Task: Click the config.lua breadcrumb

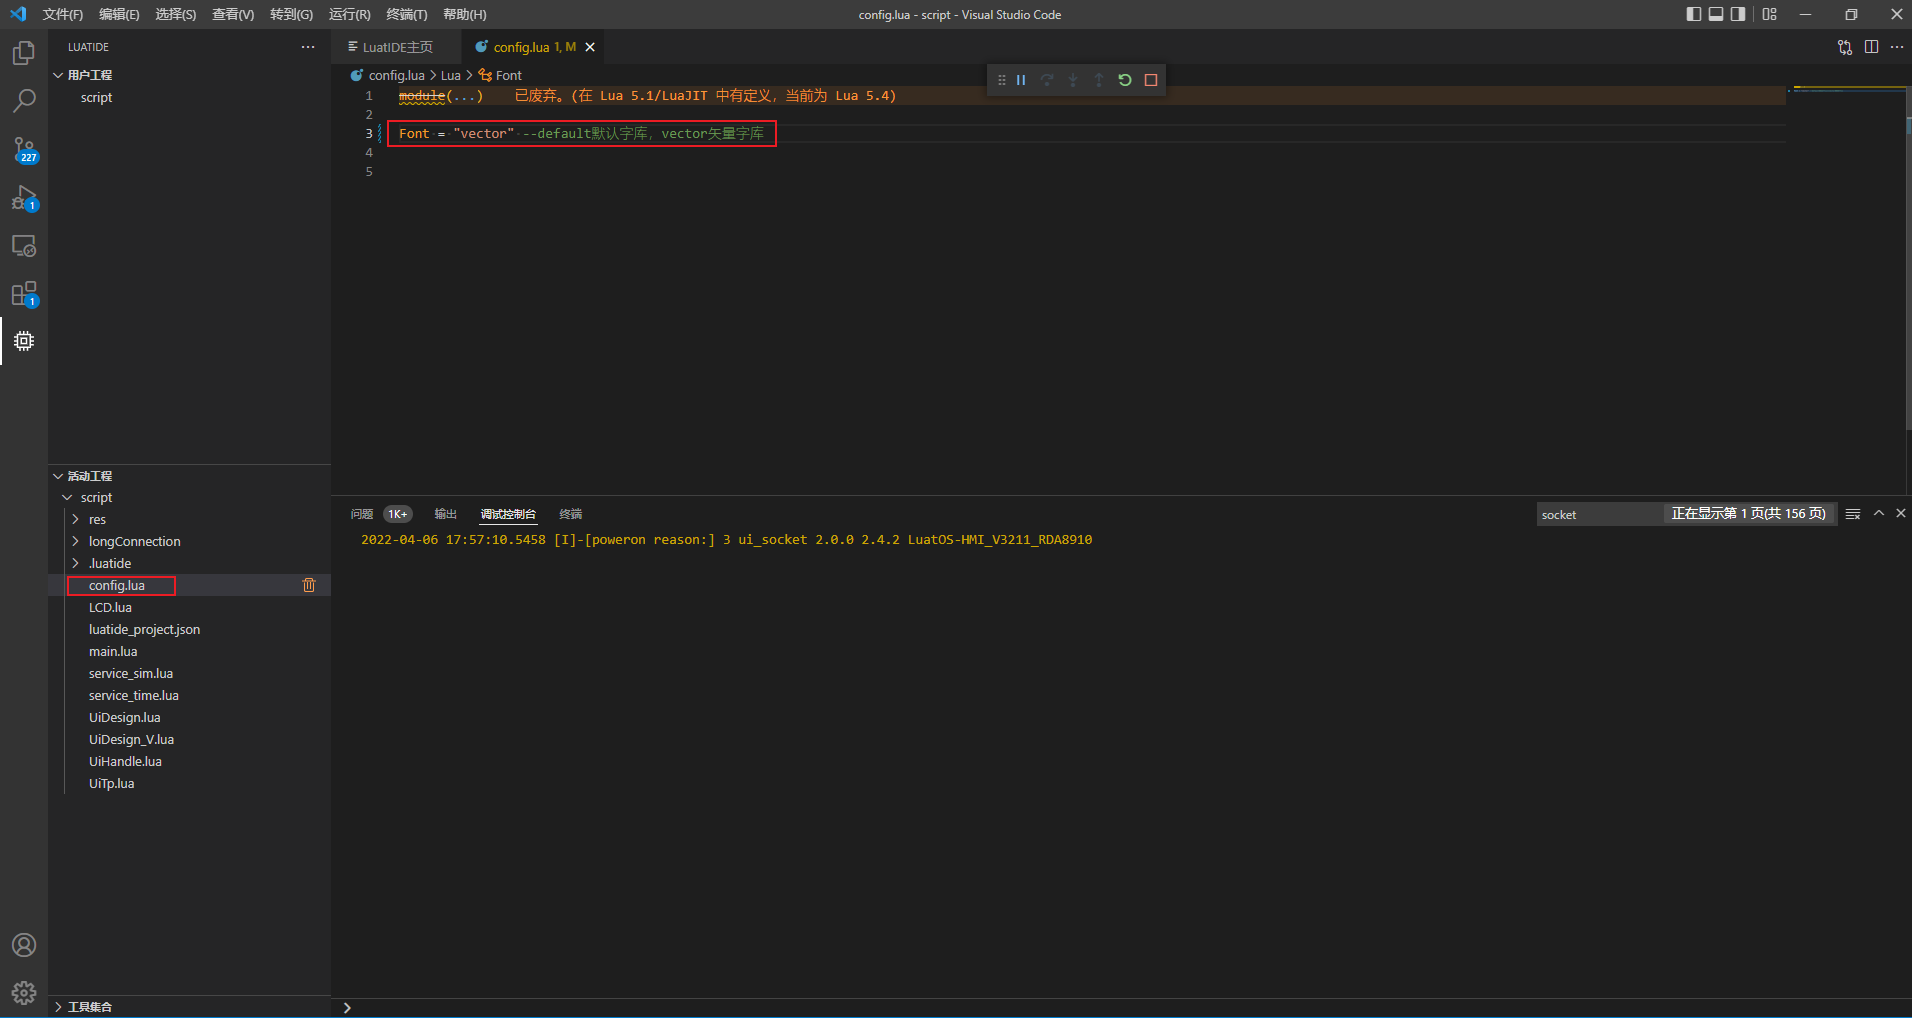Action: point(396,75)
